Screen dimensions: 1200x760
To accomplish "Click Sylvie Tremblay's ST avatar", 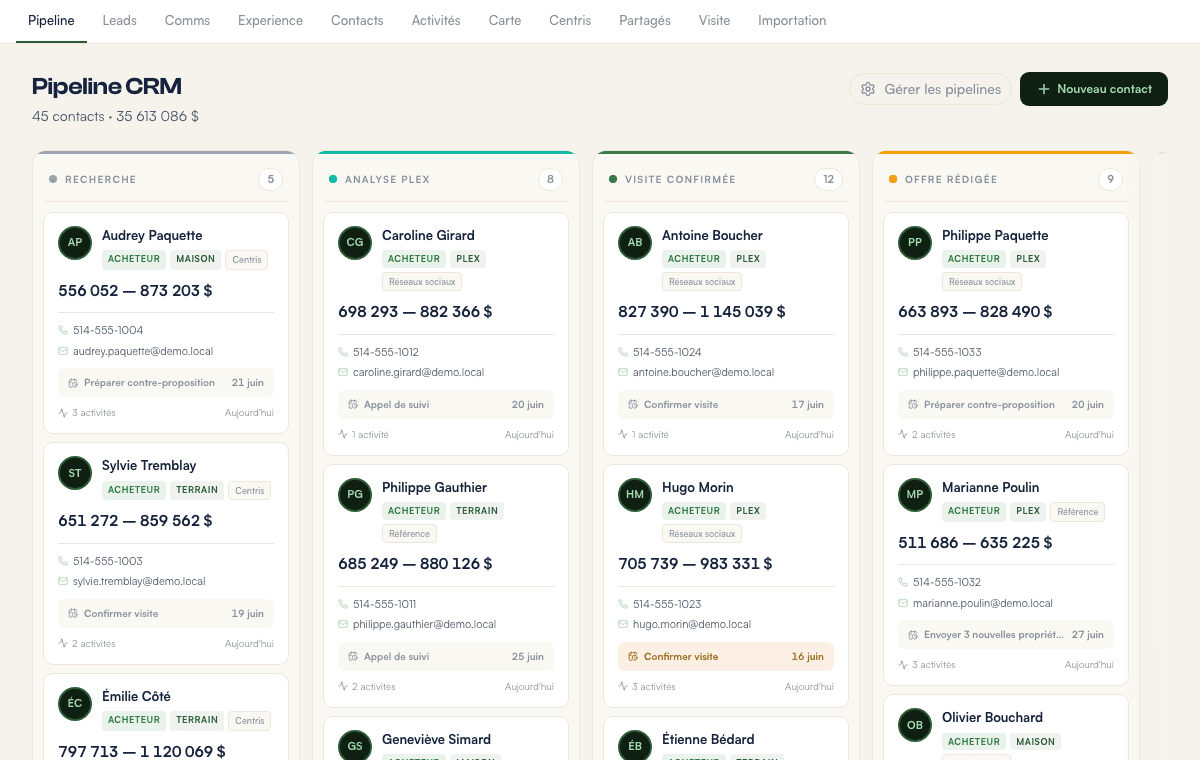I will coord(75,473).
